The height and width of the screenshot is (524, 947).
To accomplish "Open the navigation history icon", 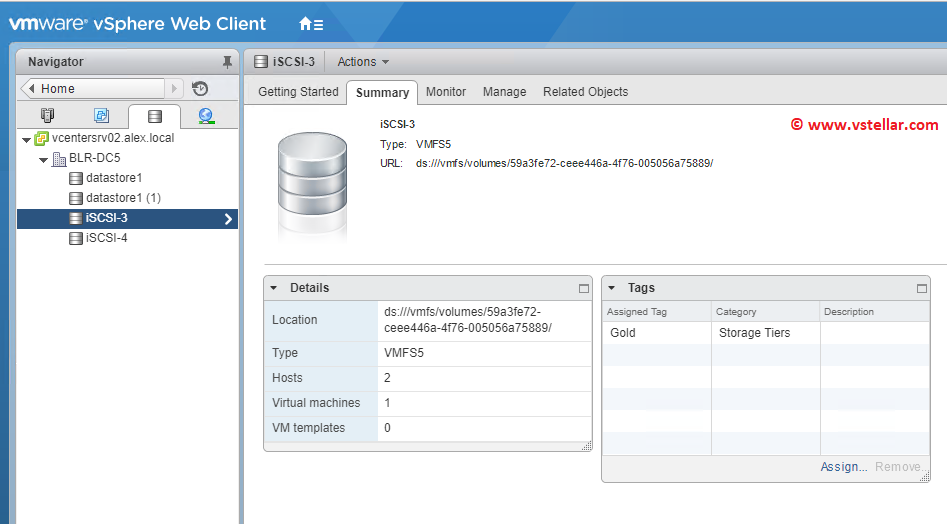I will click(200, 89).
